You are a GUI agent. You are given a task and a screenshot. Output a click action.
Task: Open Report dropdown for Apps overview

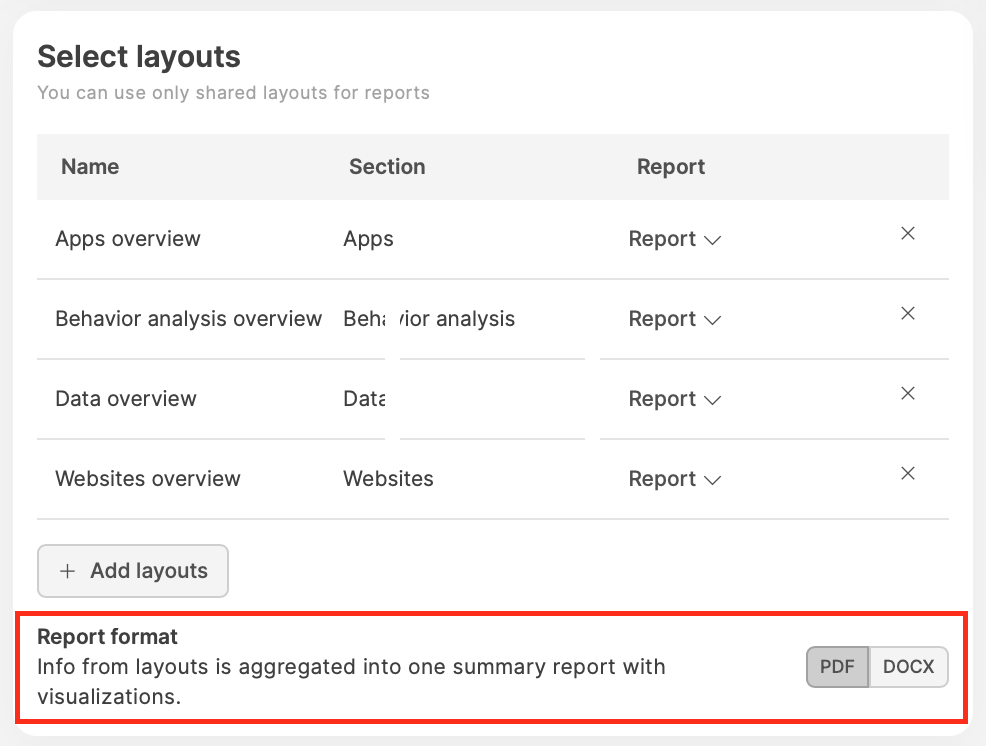675,239
